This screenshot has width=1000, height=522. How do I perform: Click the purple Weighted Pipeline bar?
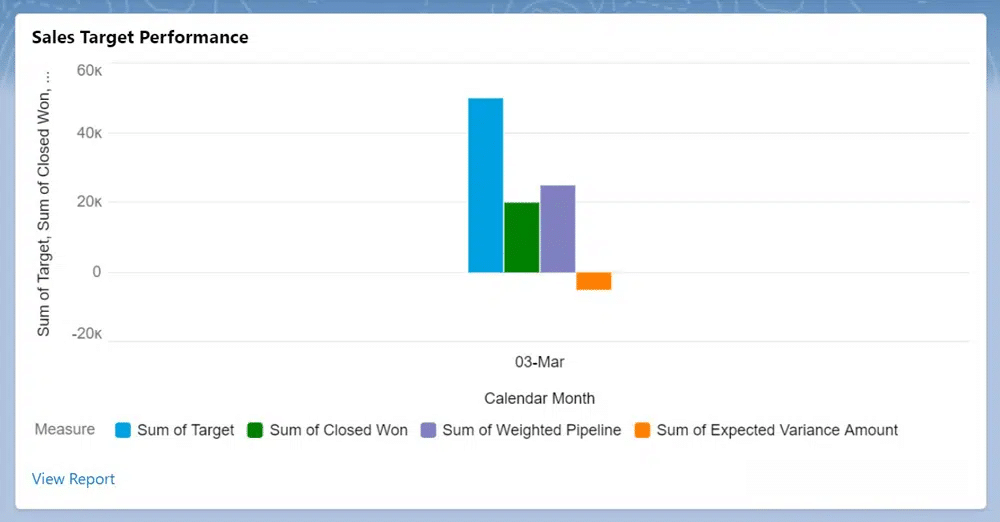557,229
